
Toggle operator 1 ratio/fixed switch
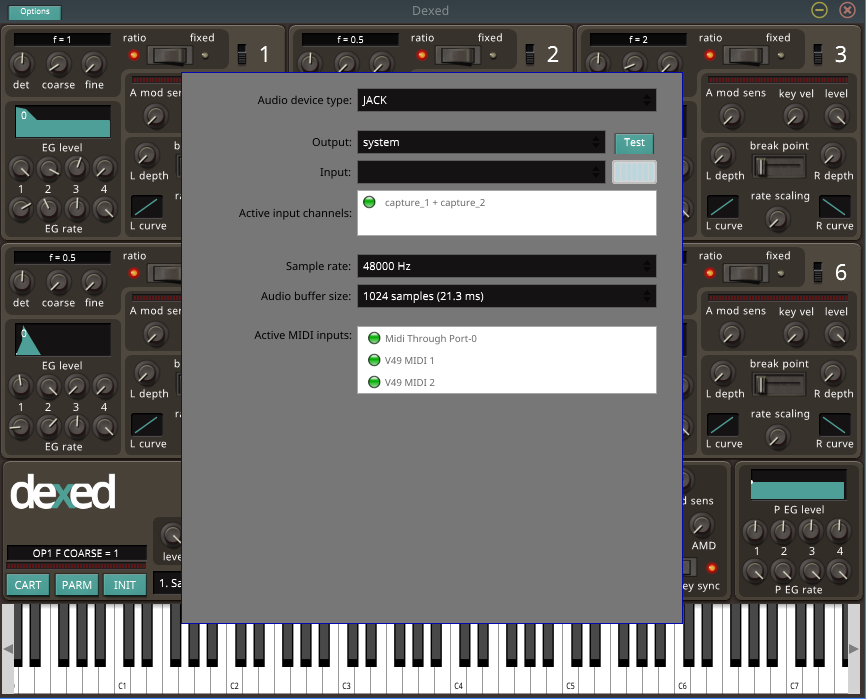172,55
